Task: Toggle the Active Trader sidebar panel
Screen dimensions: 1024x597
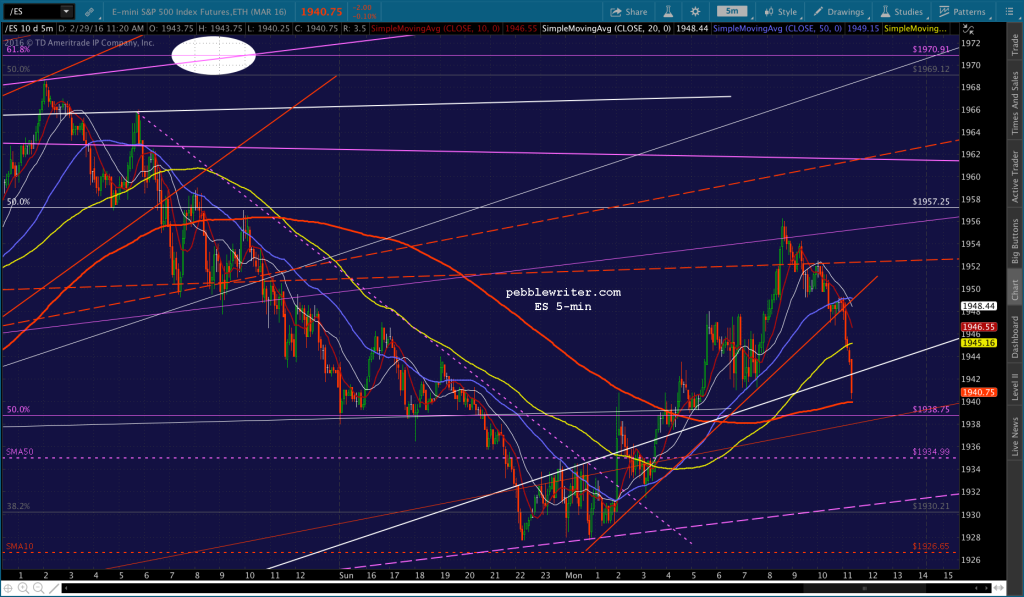Action: 1015,177
